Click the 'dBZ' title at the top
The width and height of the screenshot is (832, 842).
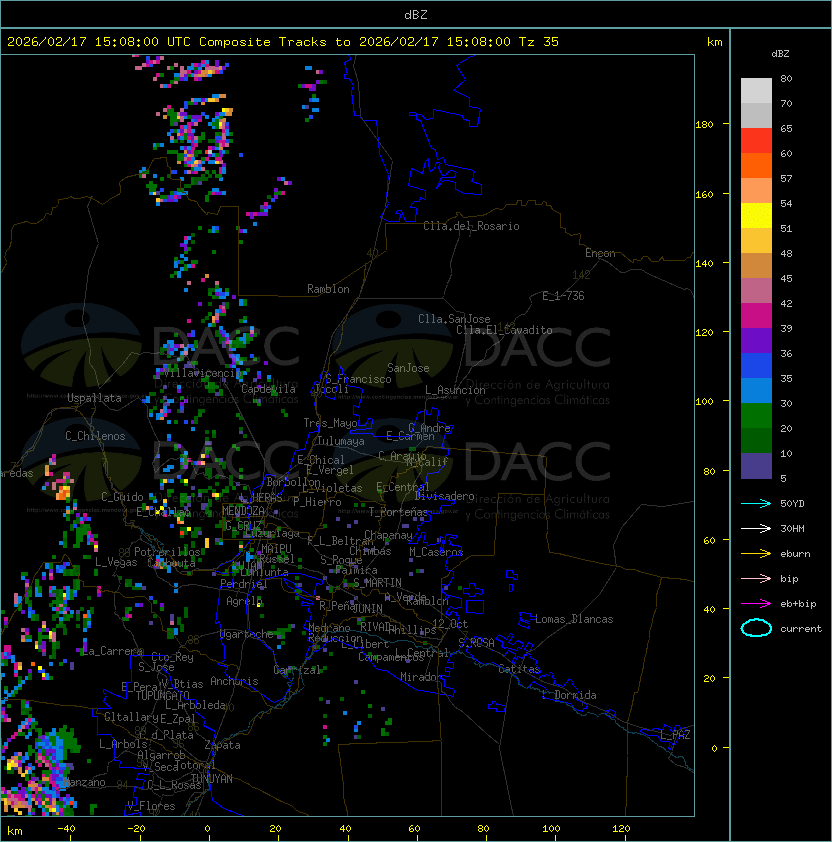point(416,14)
